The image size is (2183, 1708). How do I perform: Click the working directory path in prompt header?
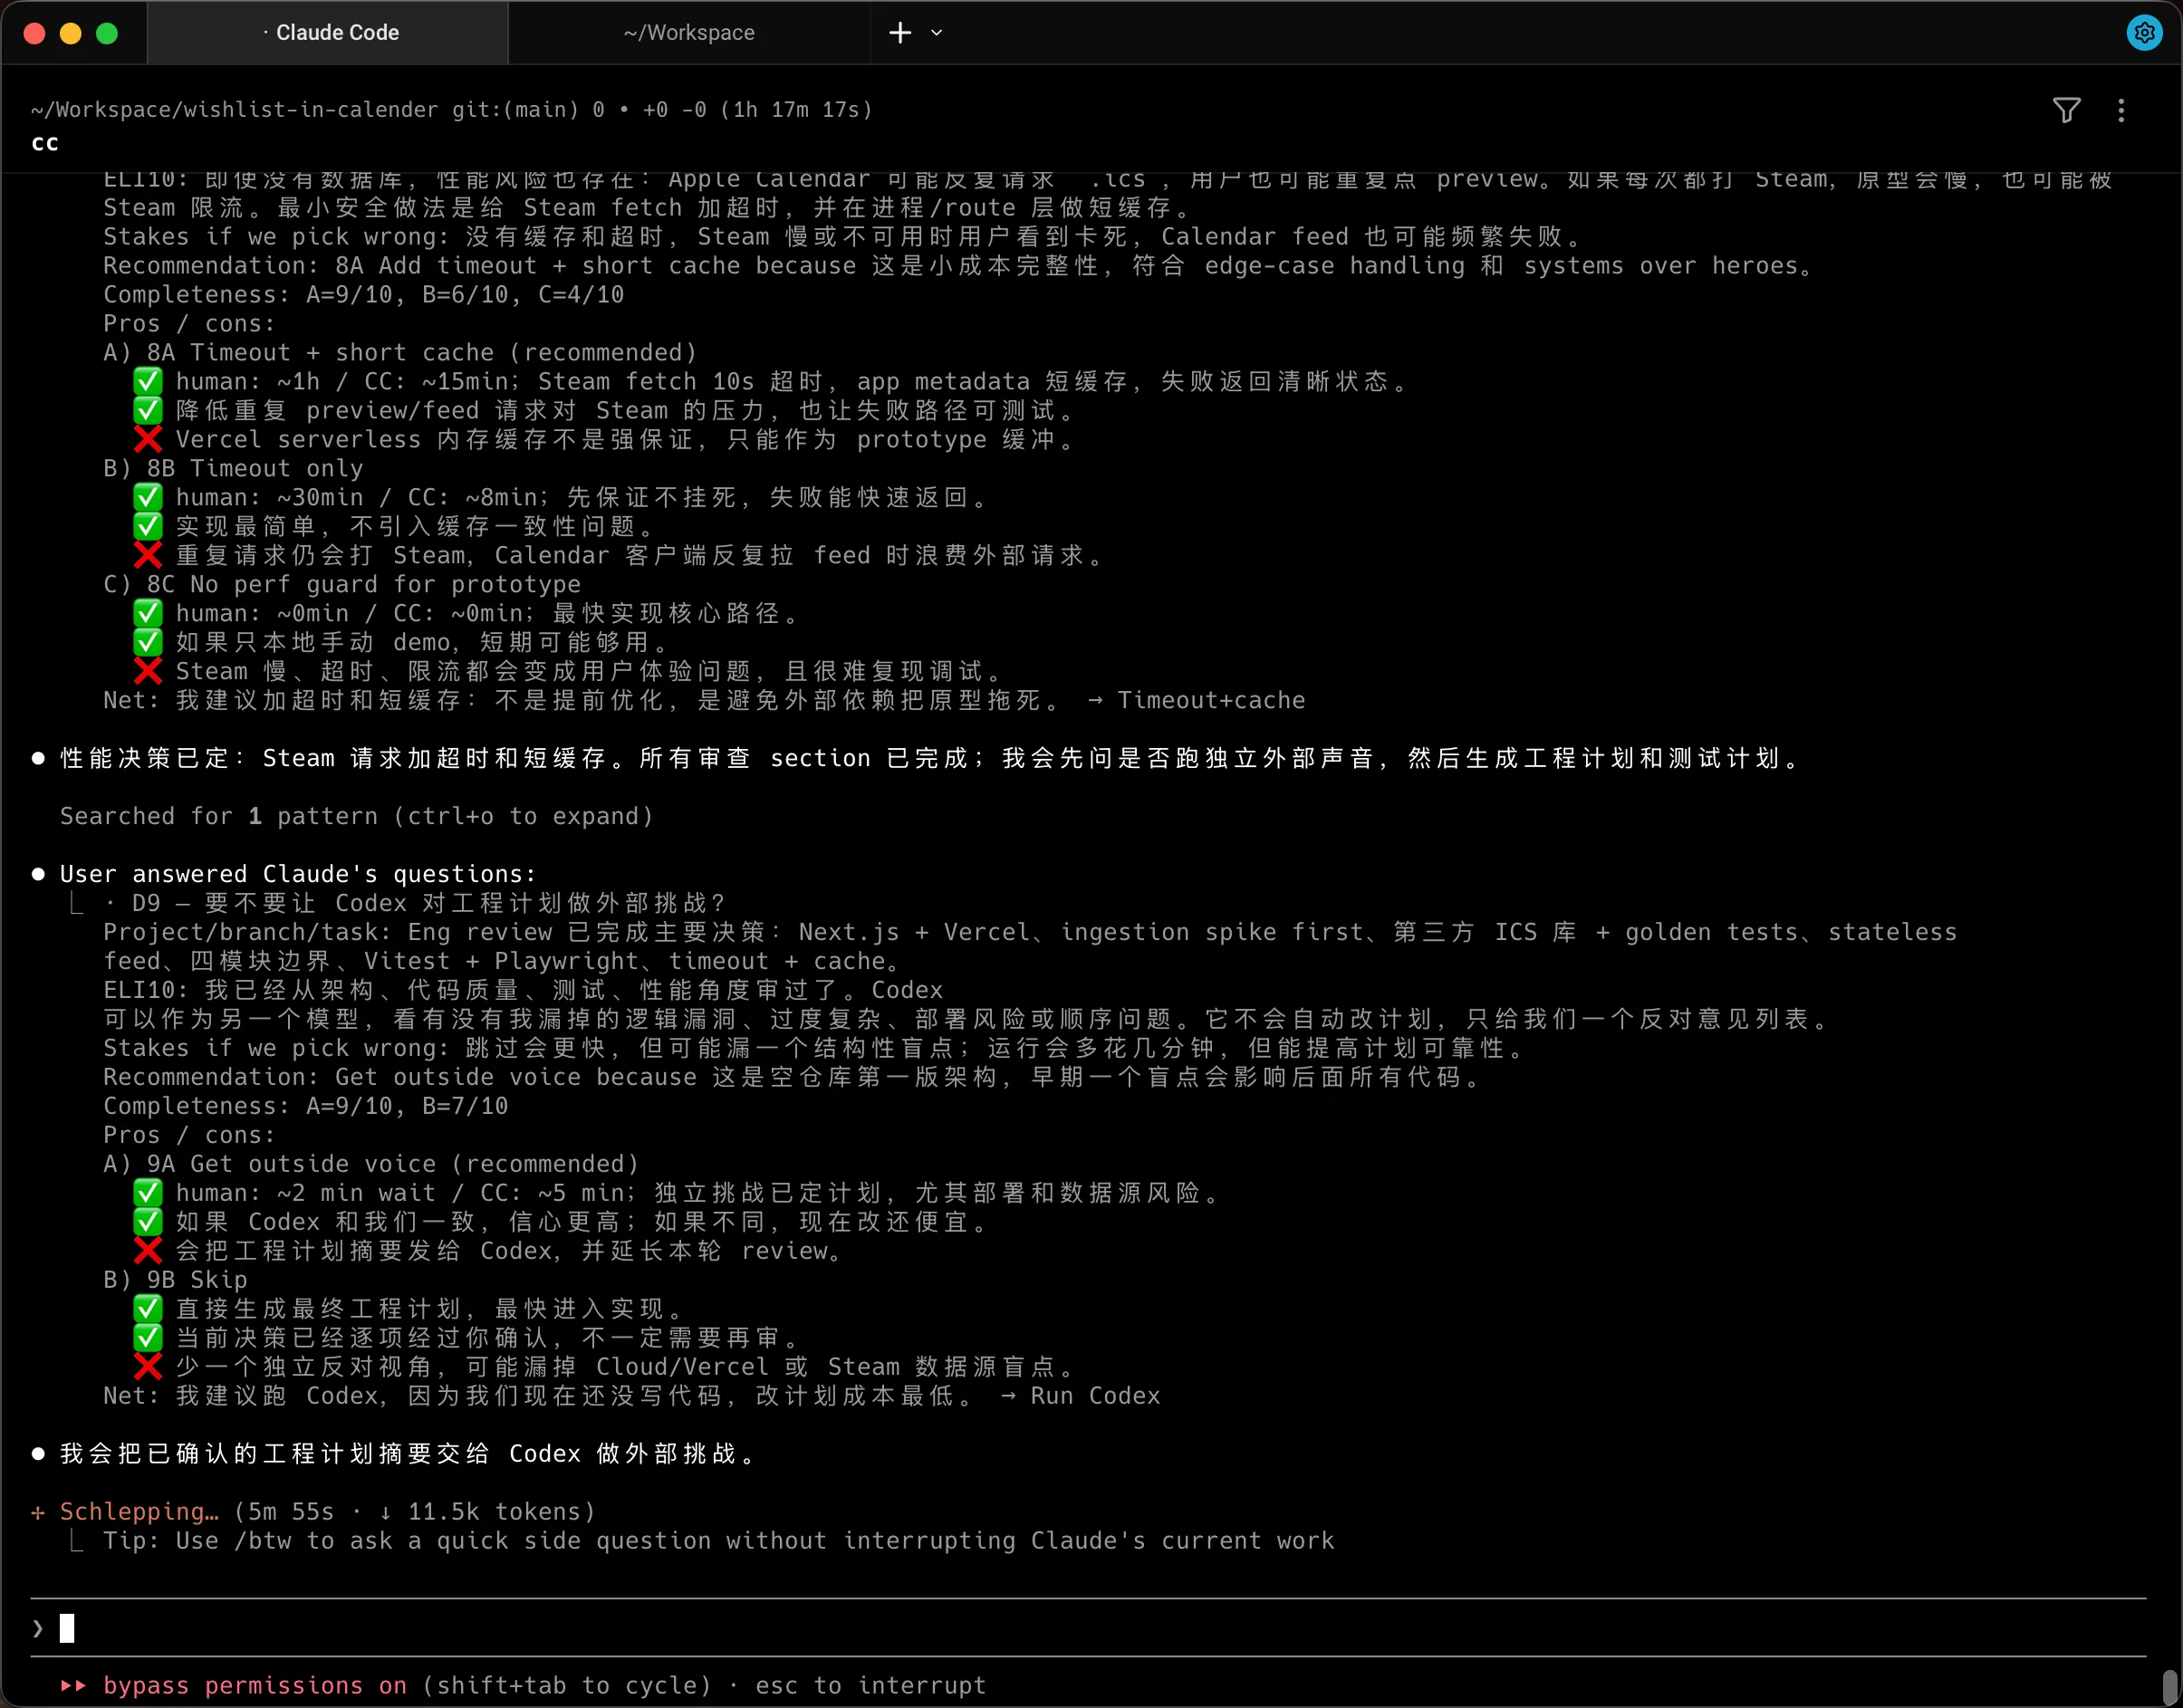234,110
